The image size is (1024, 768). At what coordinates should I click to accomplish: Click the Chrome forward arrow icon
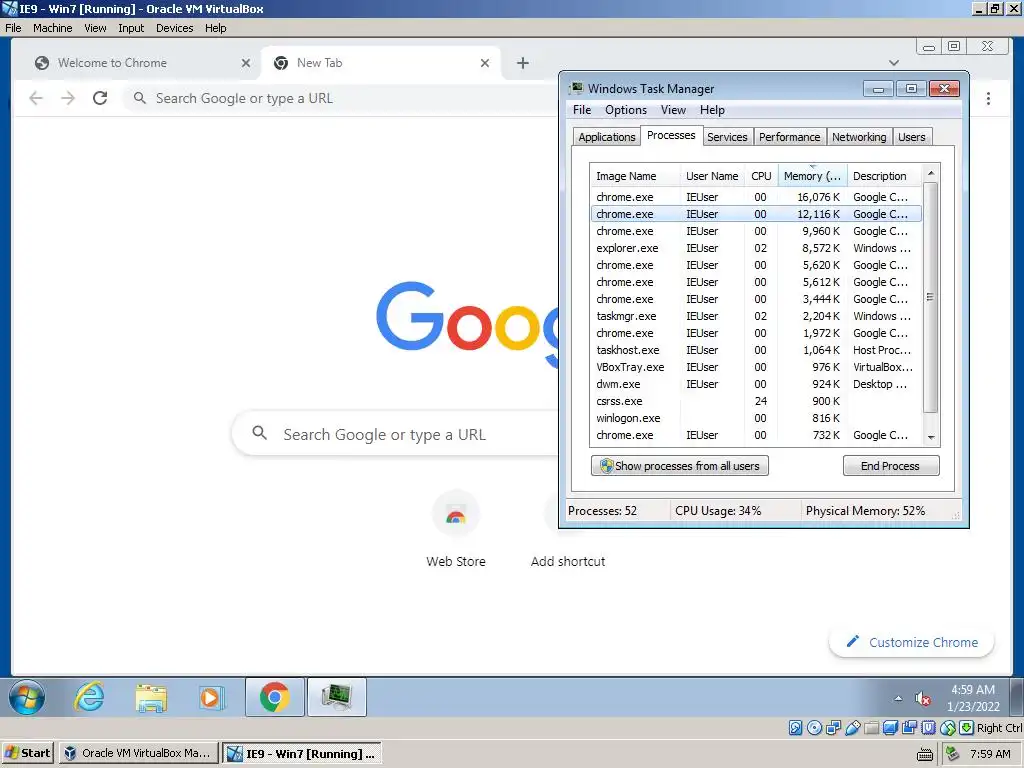tap(68, 99)
